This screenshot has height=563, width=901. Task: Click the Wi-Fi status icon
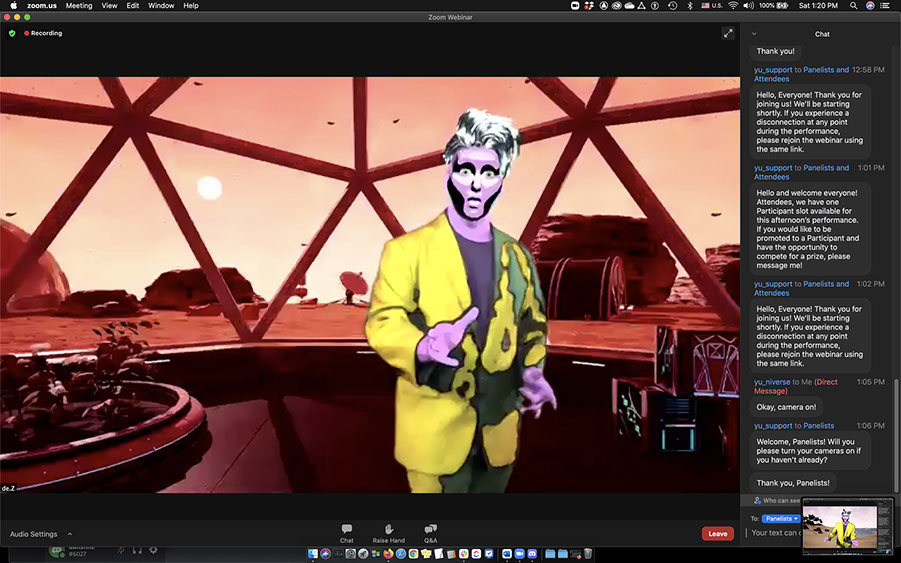[x=733, y=6]
